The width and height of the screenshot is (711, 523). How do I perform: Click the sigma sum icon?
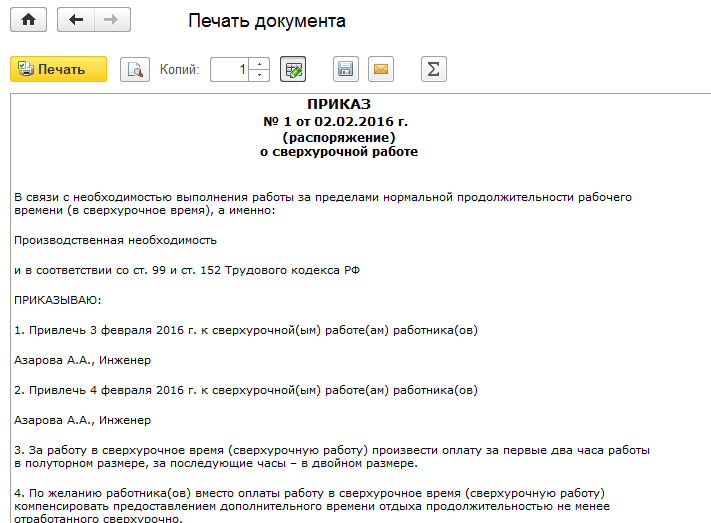(x=433, y=69)
